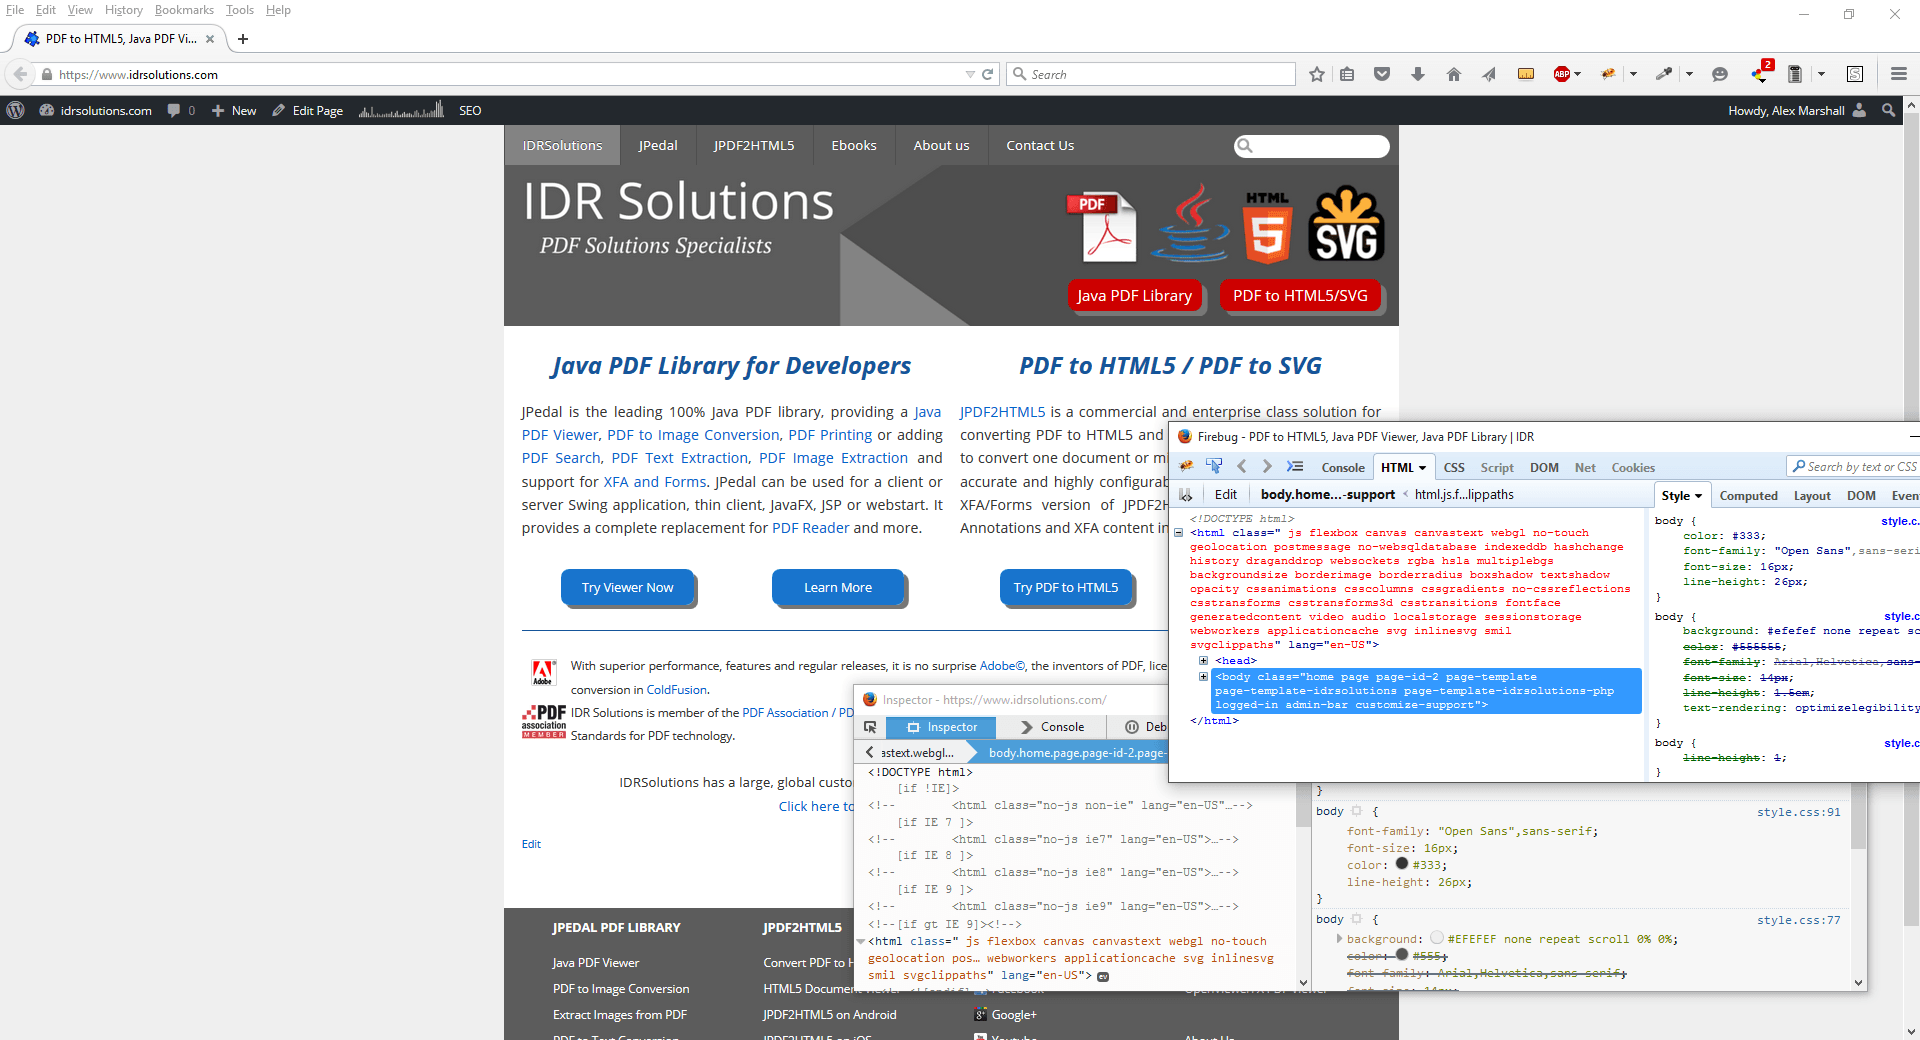This screenshot has width=1920, height=1040.
Task: Expand the head node in Firebug
Action: coord(1204,661)
